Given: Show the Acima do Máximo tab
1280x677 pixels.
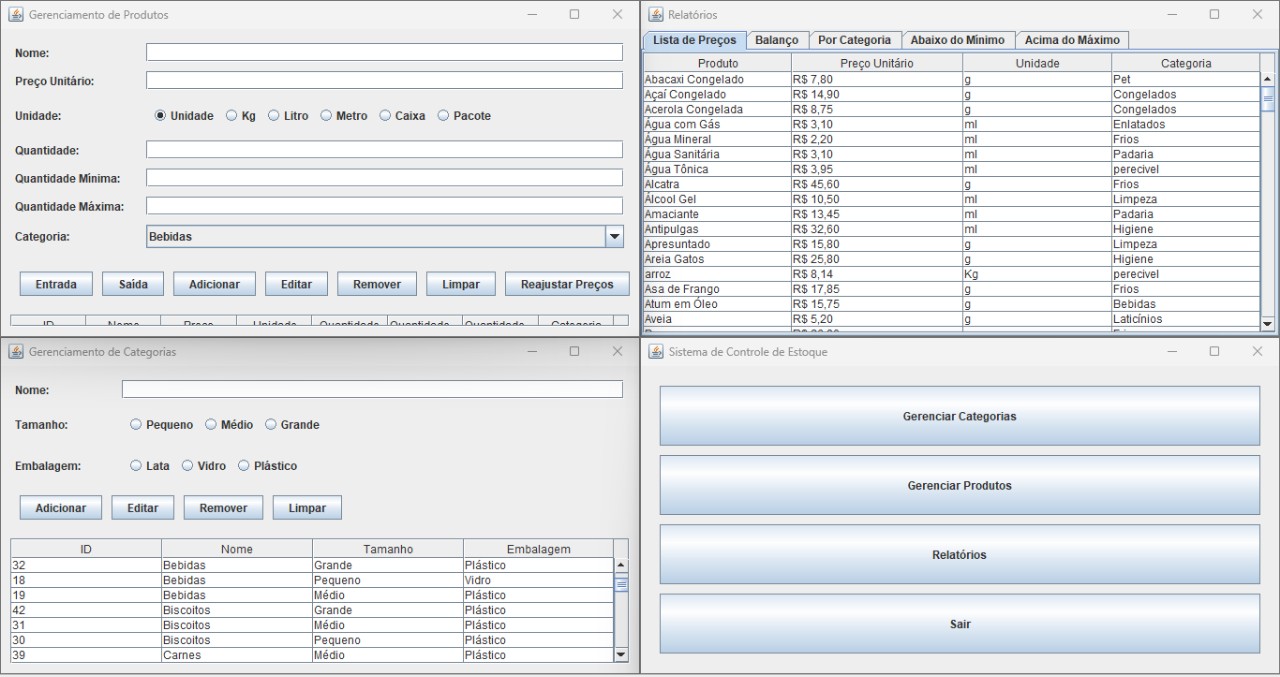Looking at the screenshot, I should click(1072, 40).
